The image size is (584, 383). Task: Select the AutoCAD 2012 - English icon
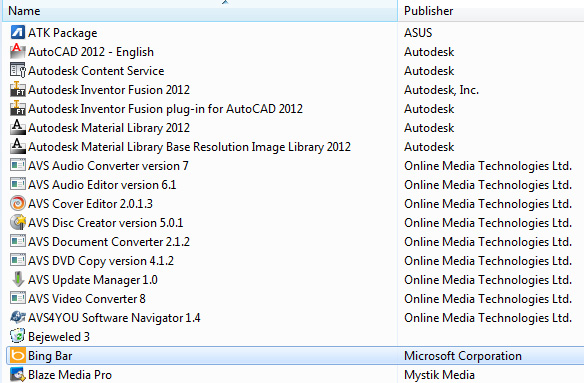(18, 51)
